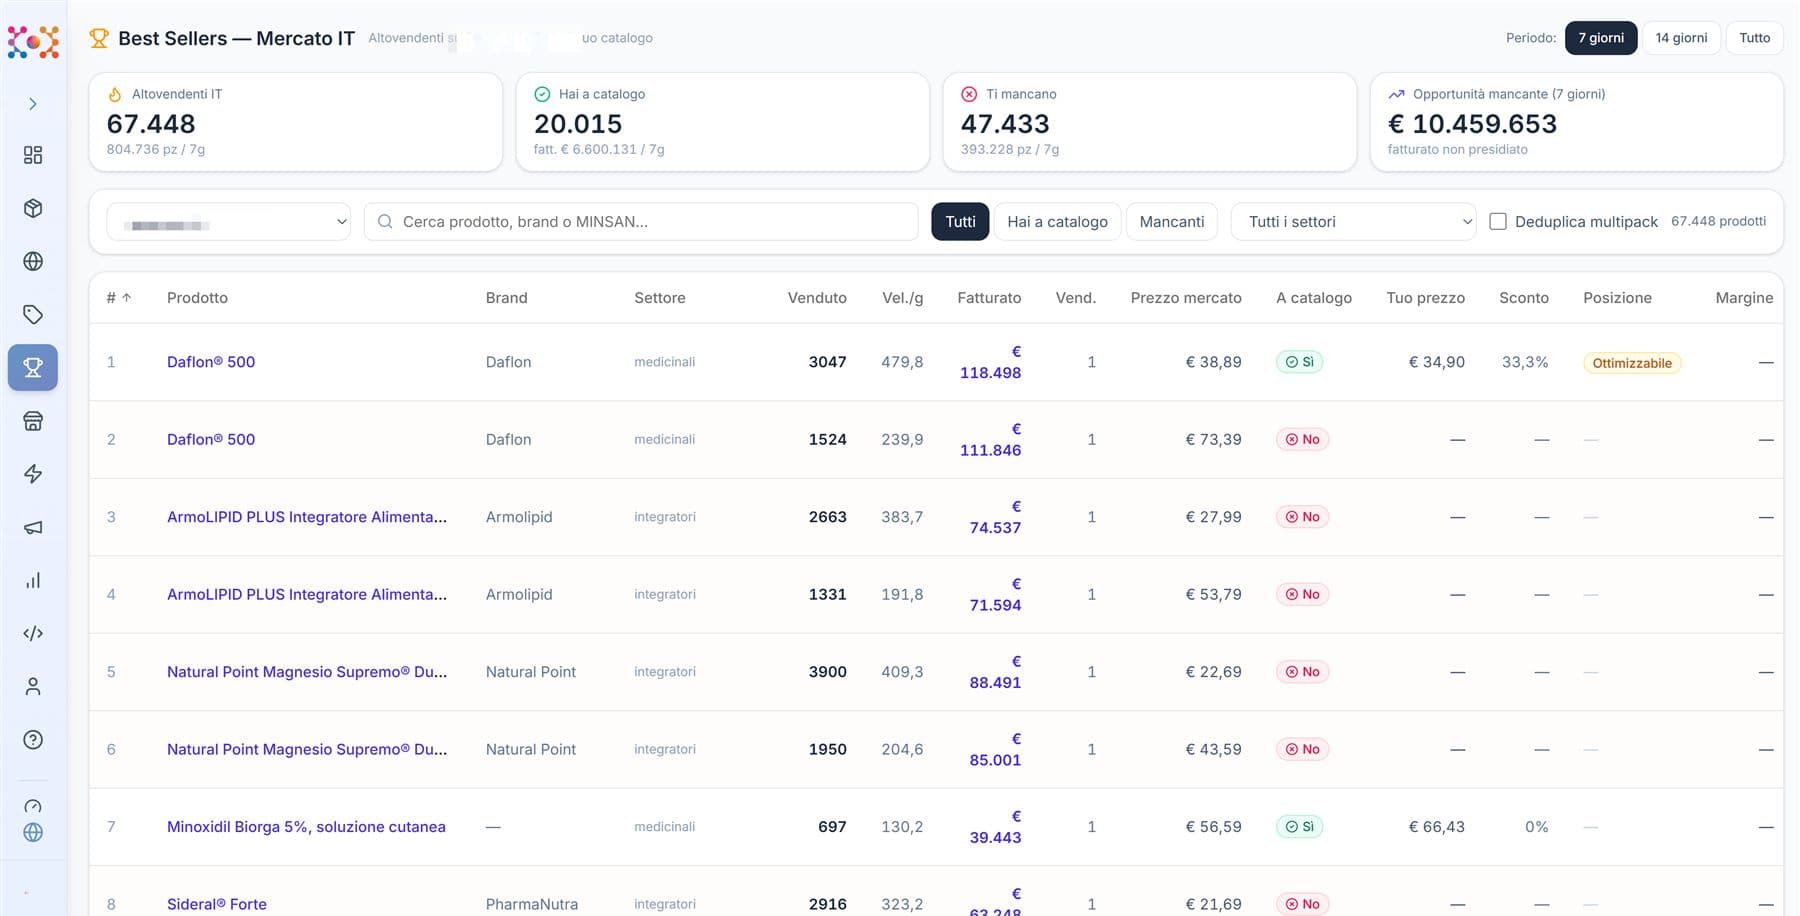The height and width of the screenshot is (916, 1800).
Task: Click the blue globe icon at sidebar bottom
Action: 33,832
